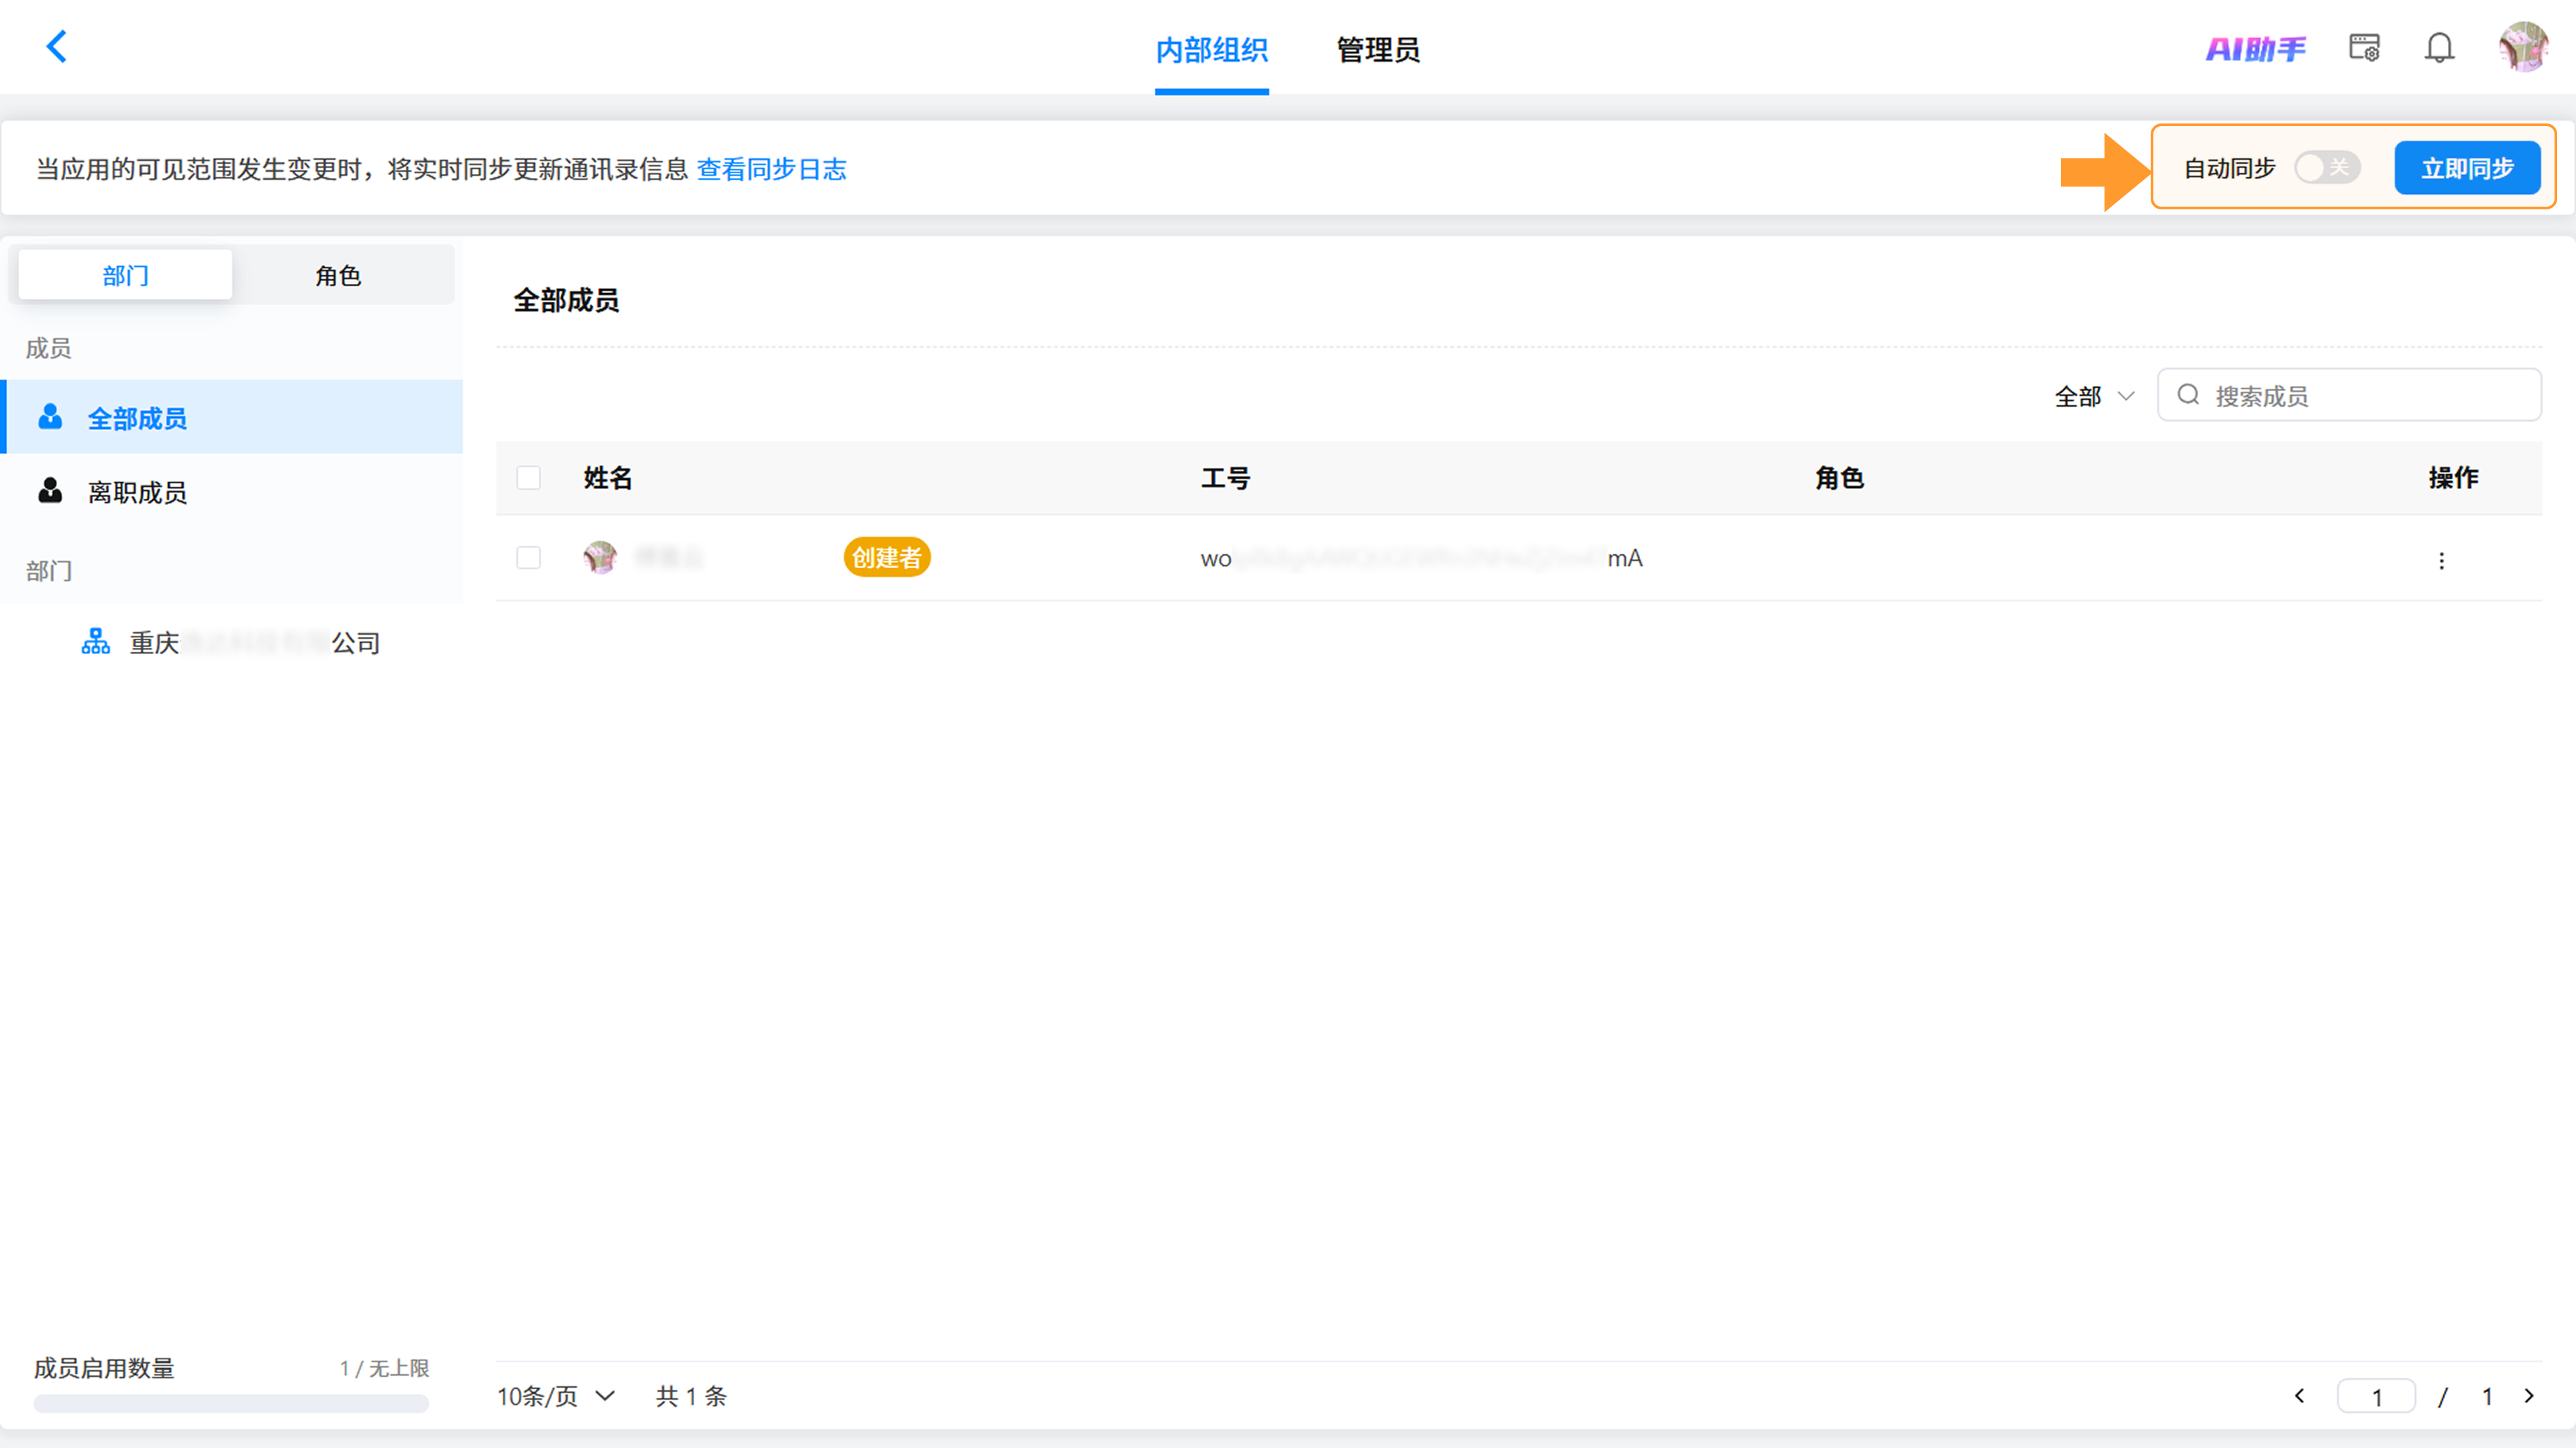Viewport: 2576px width, 1448px height.
Task: Go back using the blue back arrow
Action: tap(57, 46)
